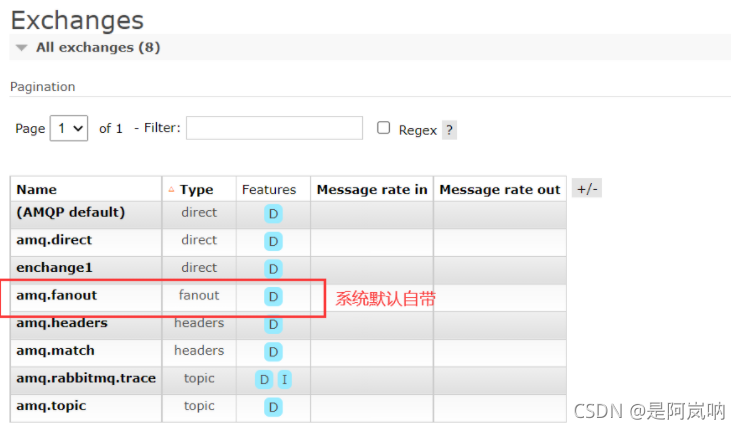
Task: Click the Exchanges page heading
Action: [x=77, y=21]
